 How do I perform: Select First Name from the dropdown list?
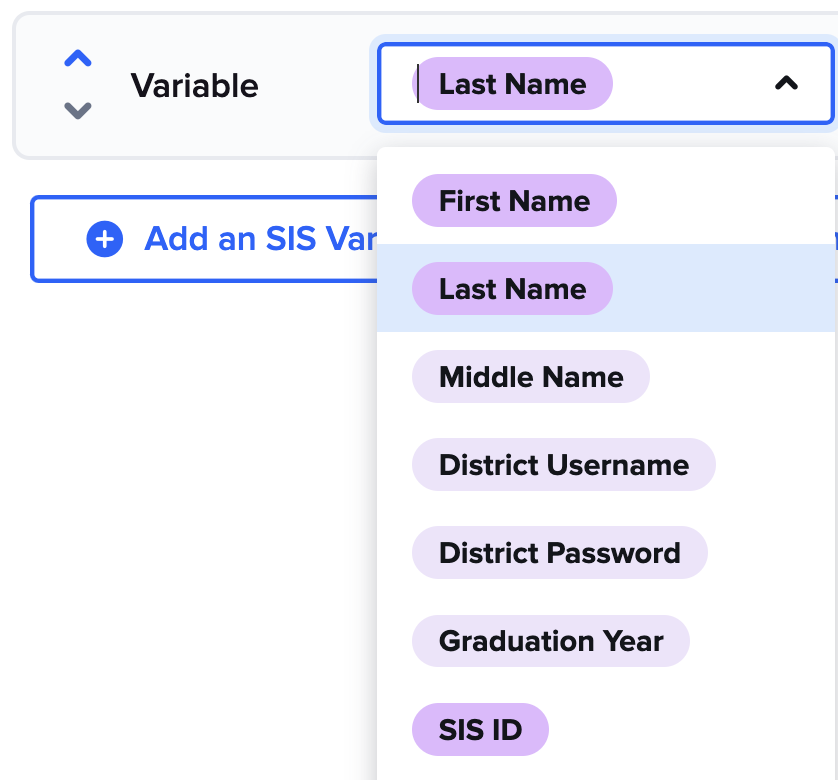tap(514, 201)
